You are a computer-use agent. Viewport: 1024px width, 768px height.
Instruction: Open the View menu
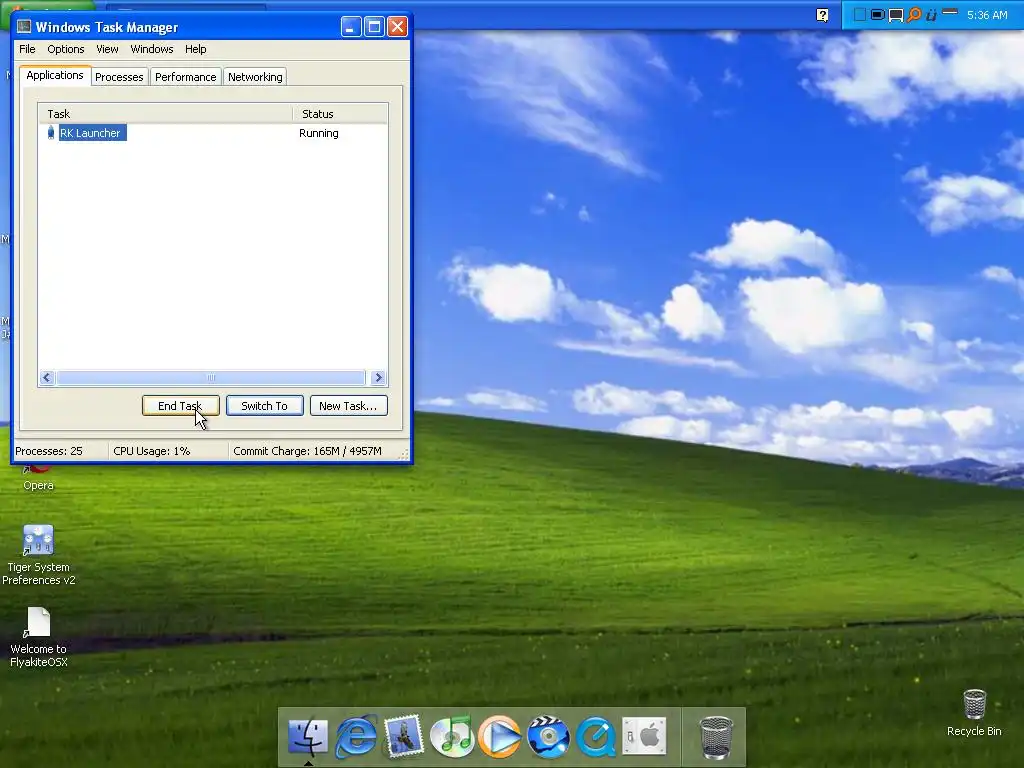click(107, 49)
